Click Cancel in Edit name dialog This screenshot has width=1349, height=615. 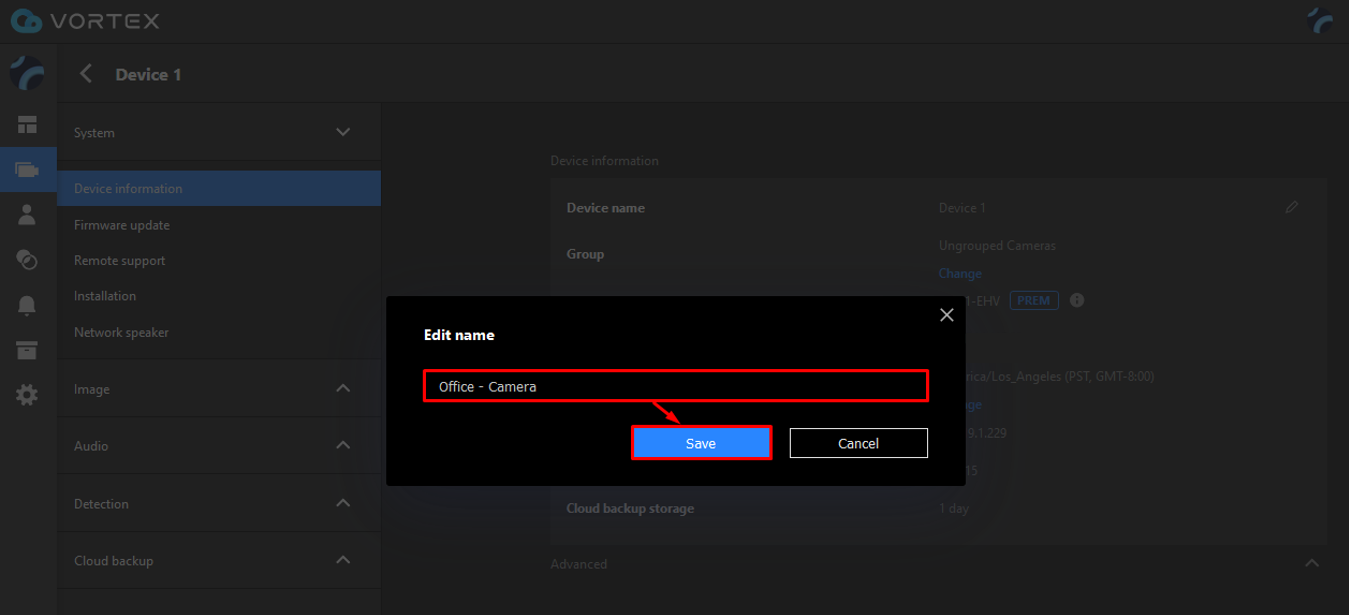point(858,443)
